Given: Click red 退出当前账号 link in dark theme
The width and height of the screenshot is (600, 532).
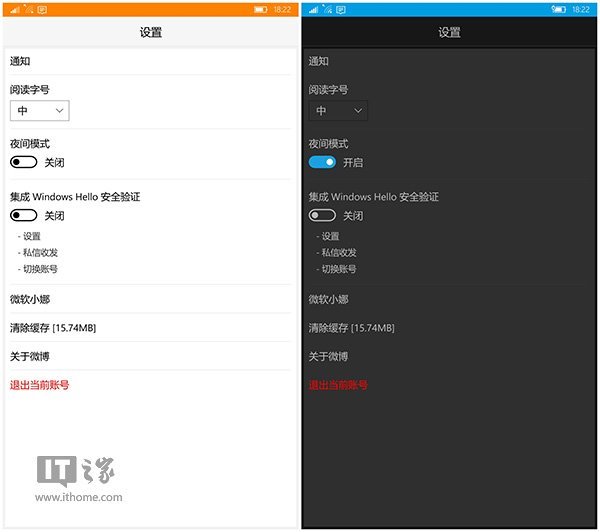Looking at the screenshot, I should click(x=338, y=385).
